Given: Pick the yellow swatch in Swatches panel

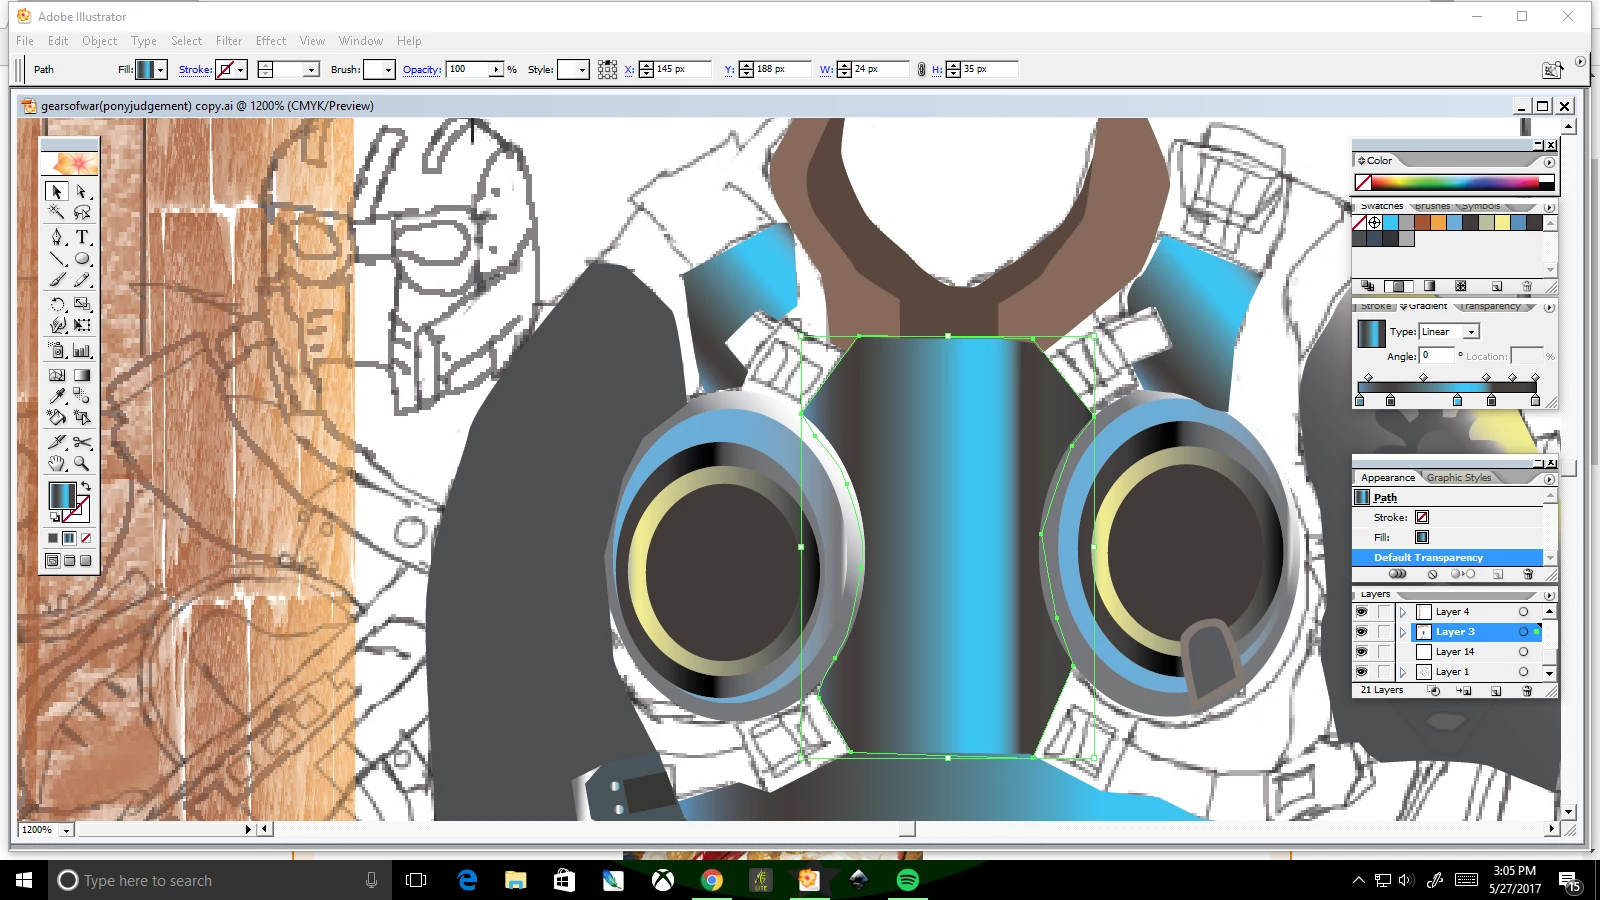Looking at the screenshot, I should 1502,223.
